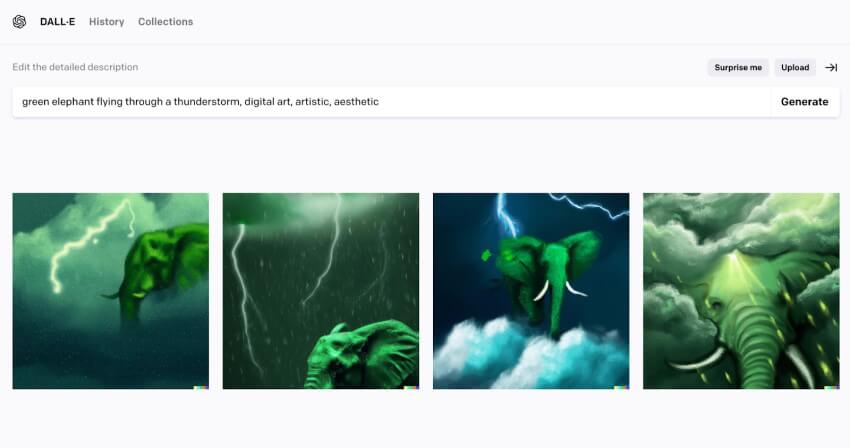850x448 pixels.
Task: Click the Upload button
Action: click(795, 67)
